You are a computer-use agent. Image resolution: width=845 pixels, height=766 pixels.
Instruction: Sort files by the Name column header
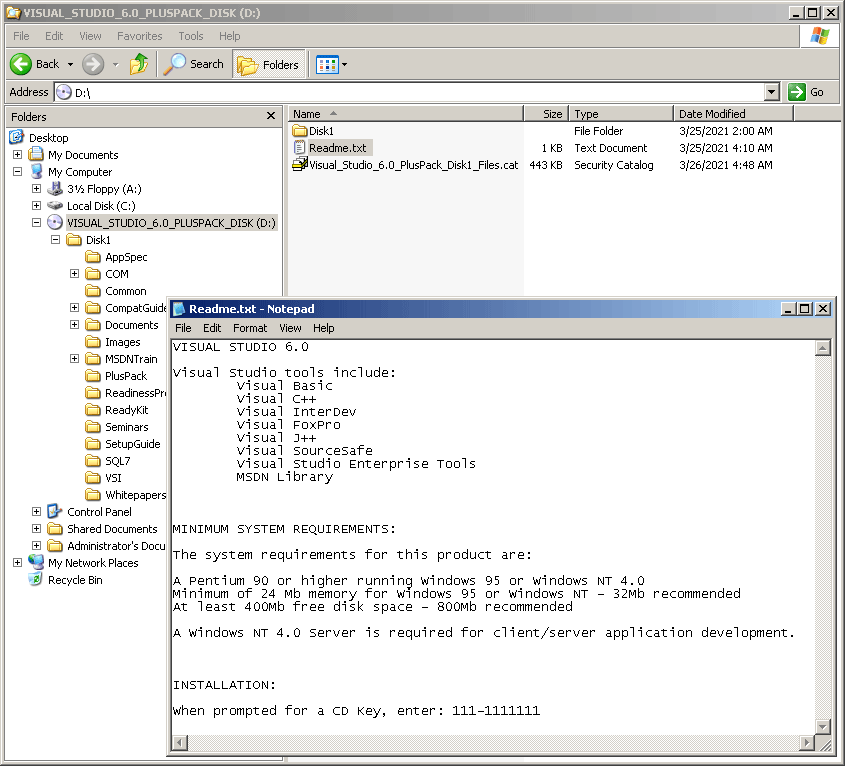coord(406,114)
